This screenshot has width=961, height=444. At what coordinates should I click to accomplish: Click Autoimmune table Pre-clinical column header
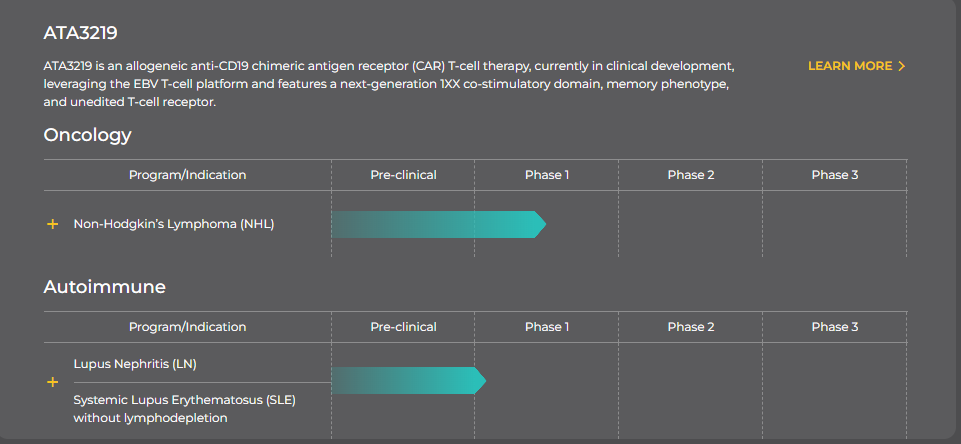(403, 327)
